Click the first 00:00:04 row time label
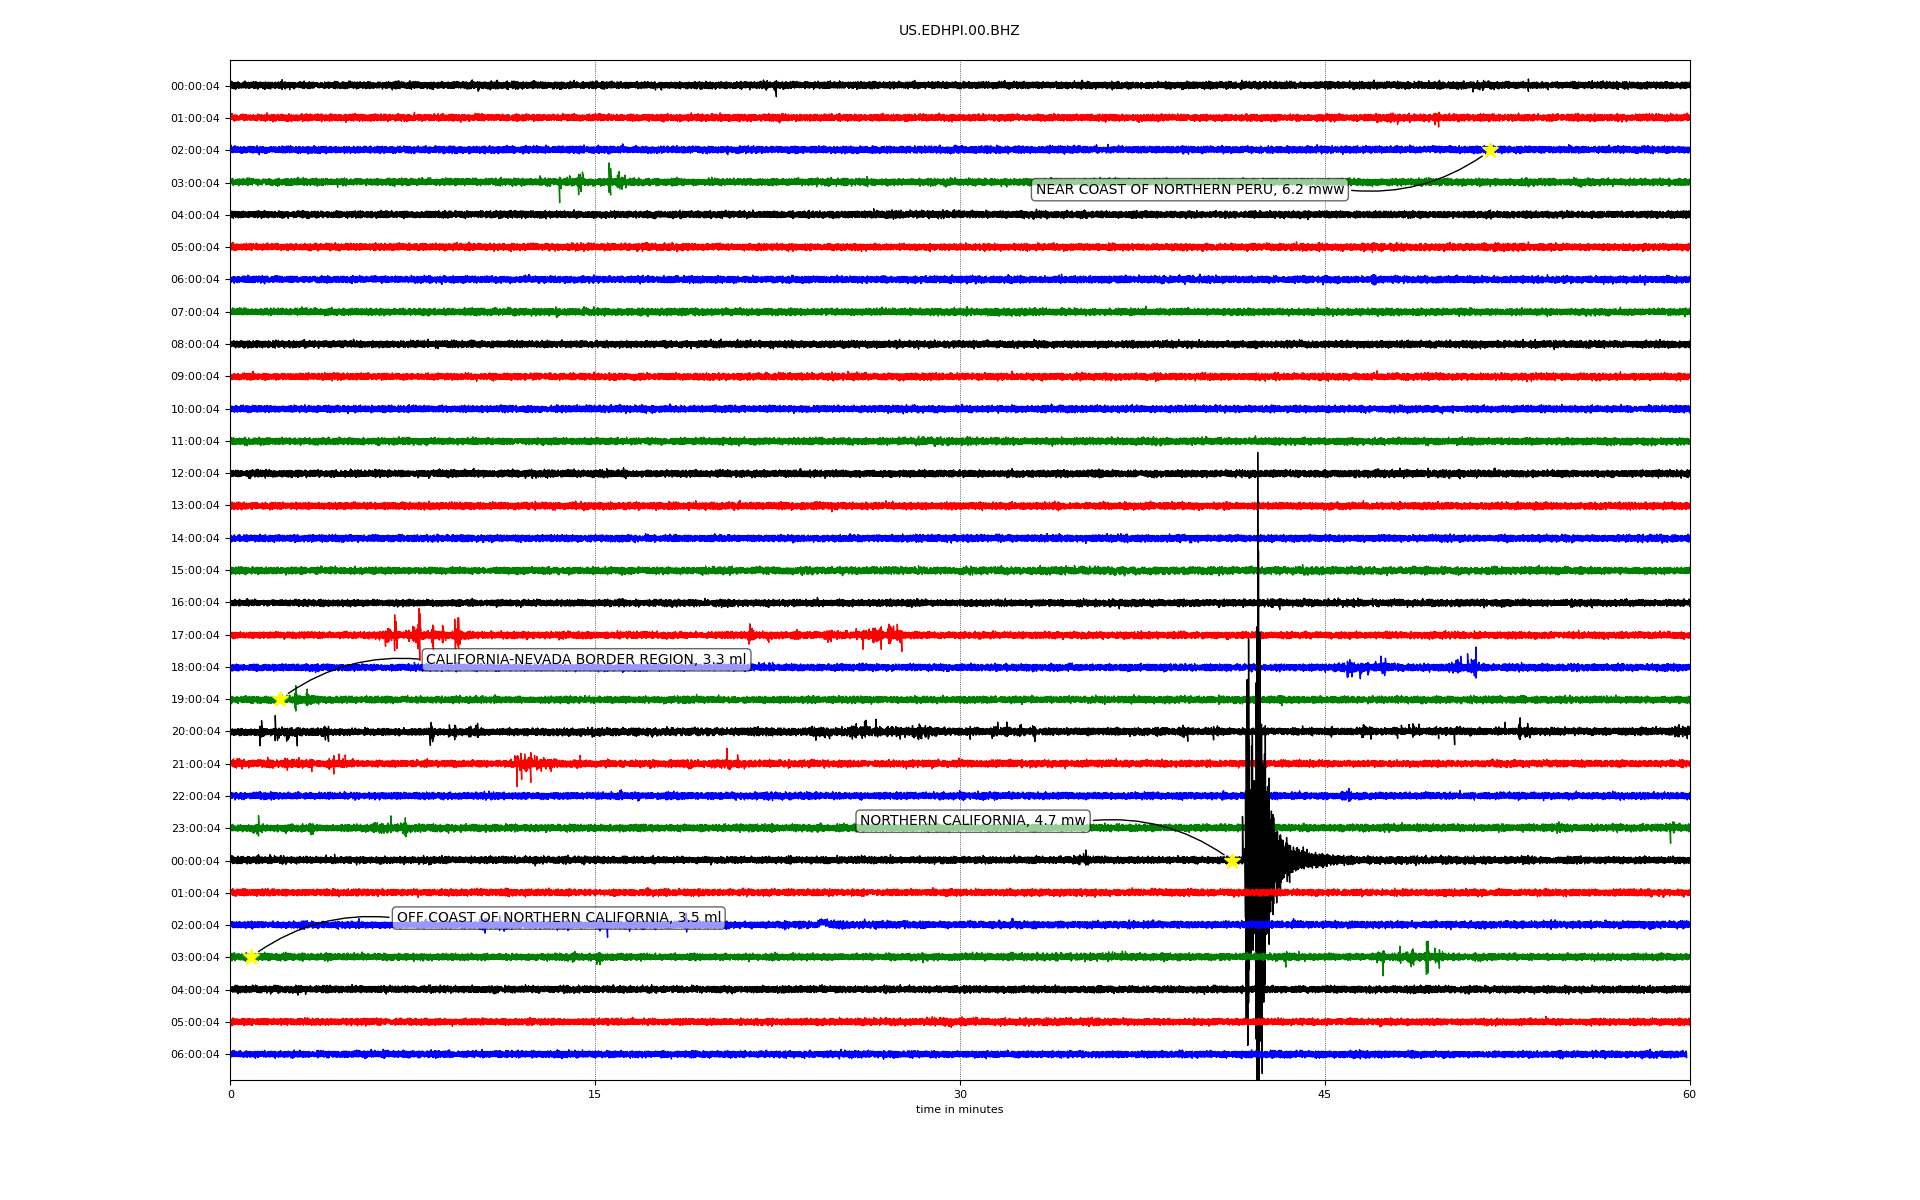The width and height of the screenshot is (1920, 1200). [195, 87]
